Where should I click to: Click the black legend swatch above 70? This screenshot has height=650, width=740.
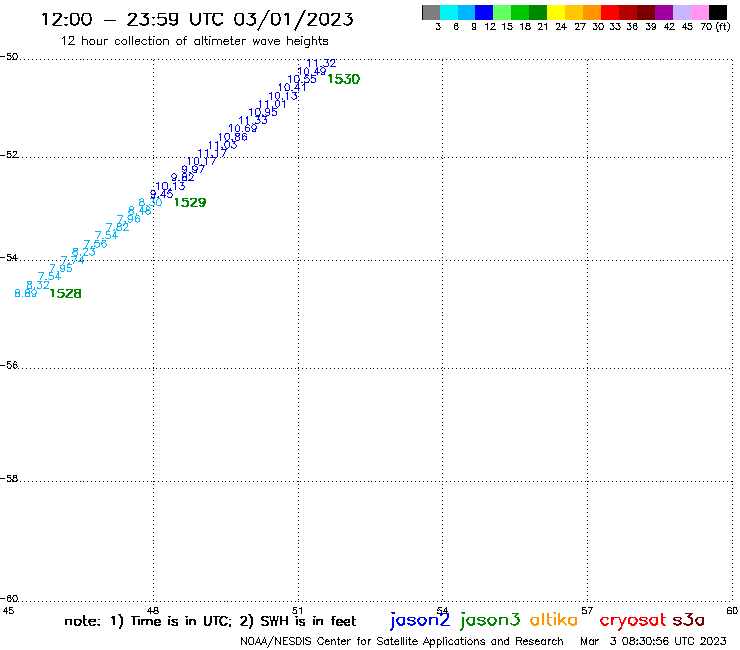(x=718, y=12)
